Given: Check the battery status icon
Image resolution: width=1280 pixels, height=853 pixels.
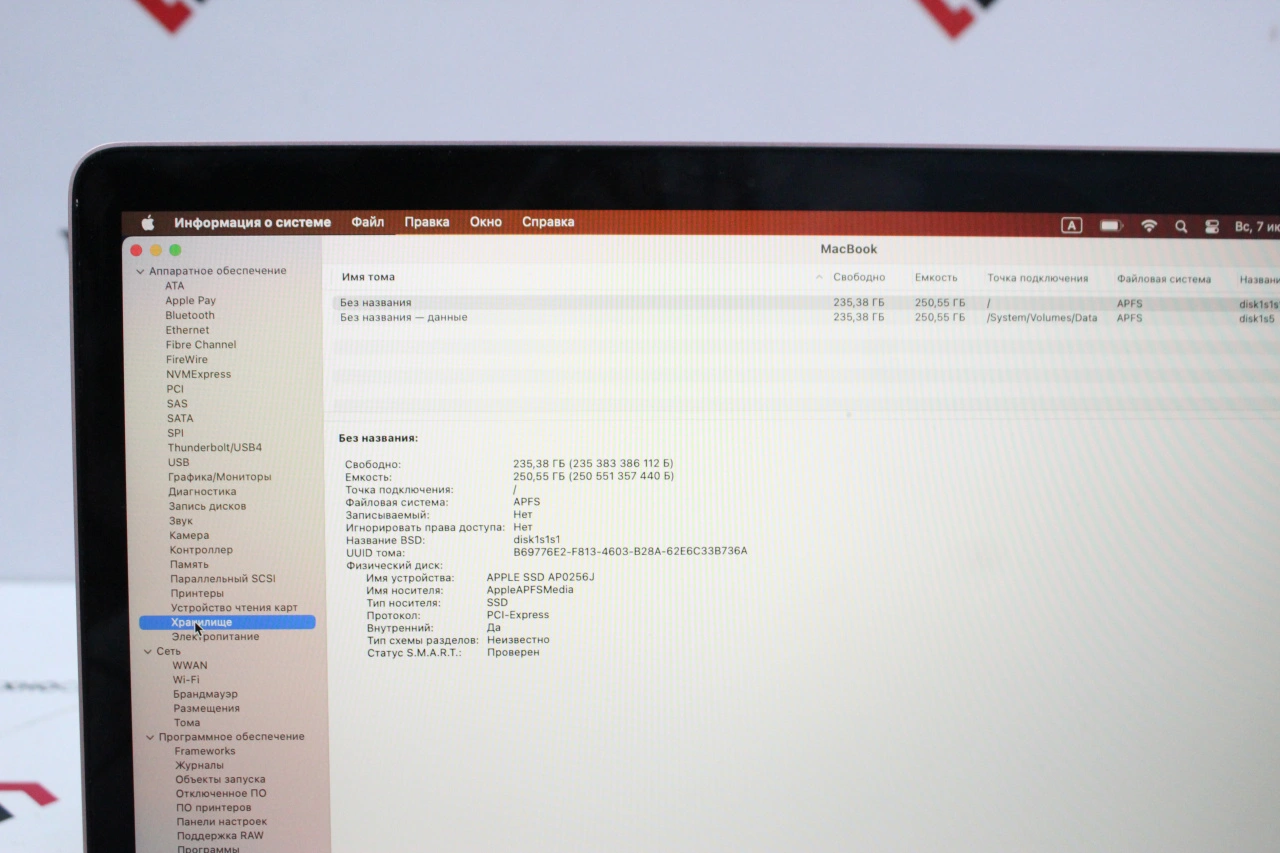Looking at the screenshot, I should [x=1111, y=226].
